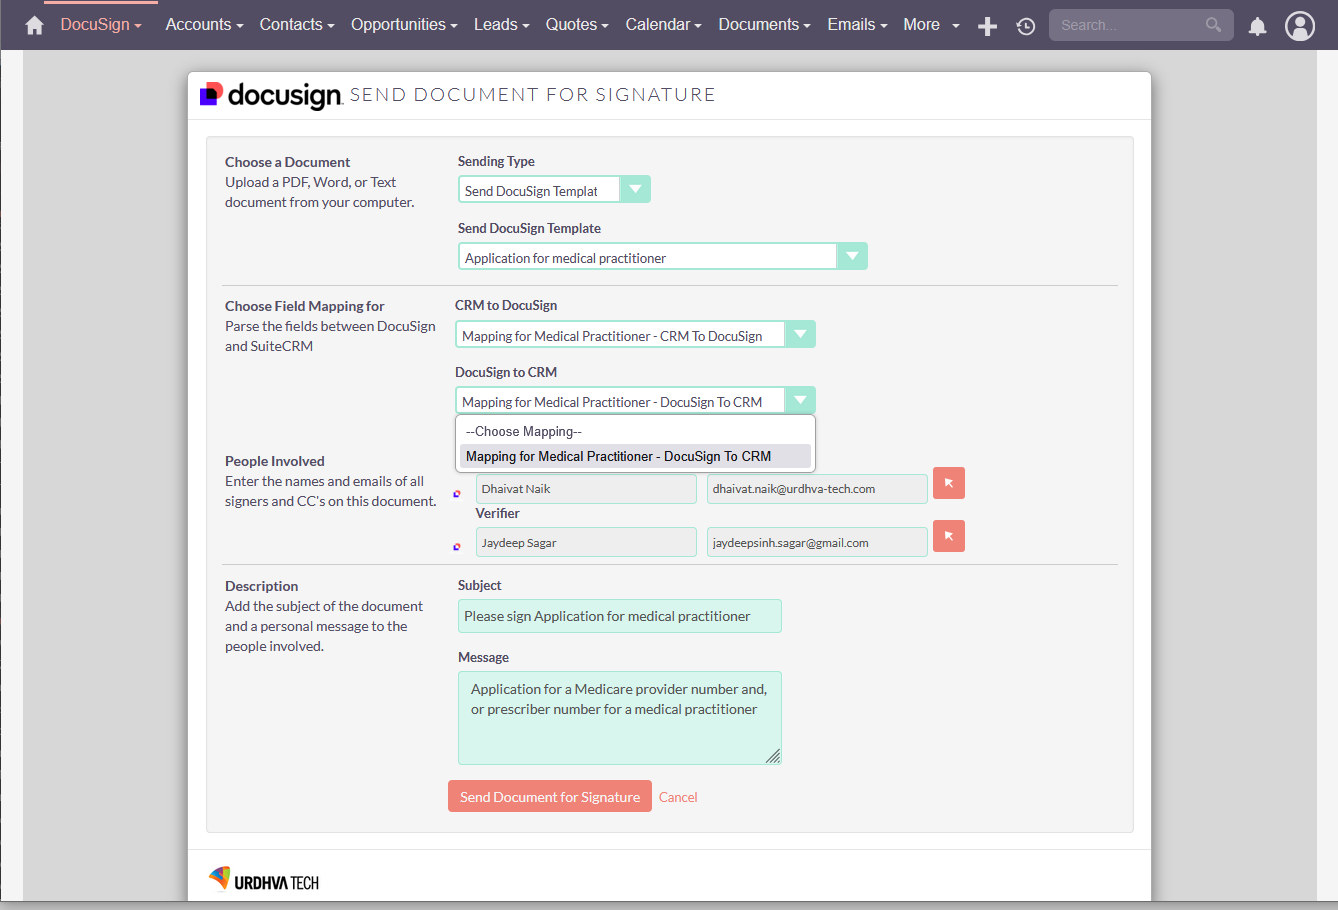Image resolution: width=1338 pixels, height=910 pixels.
Task: Click the DocuSign logo in the form header
Action: click(270, 95)
